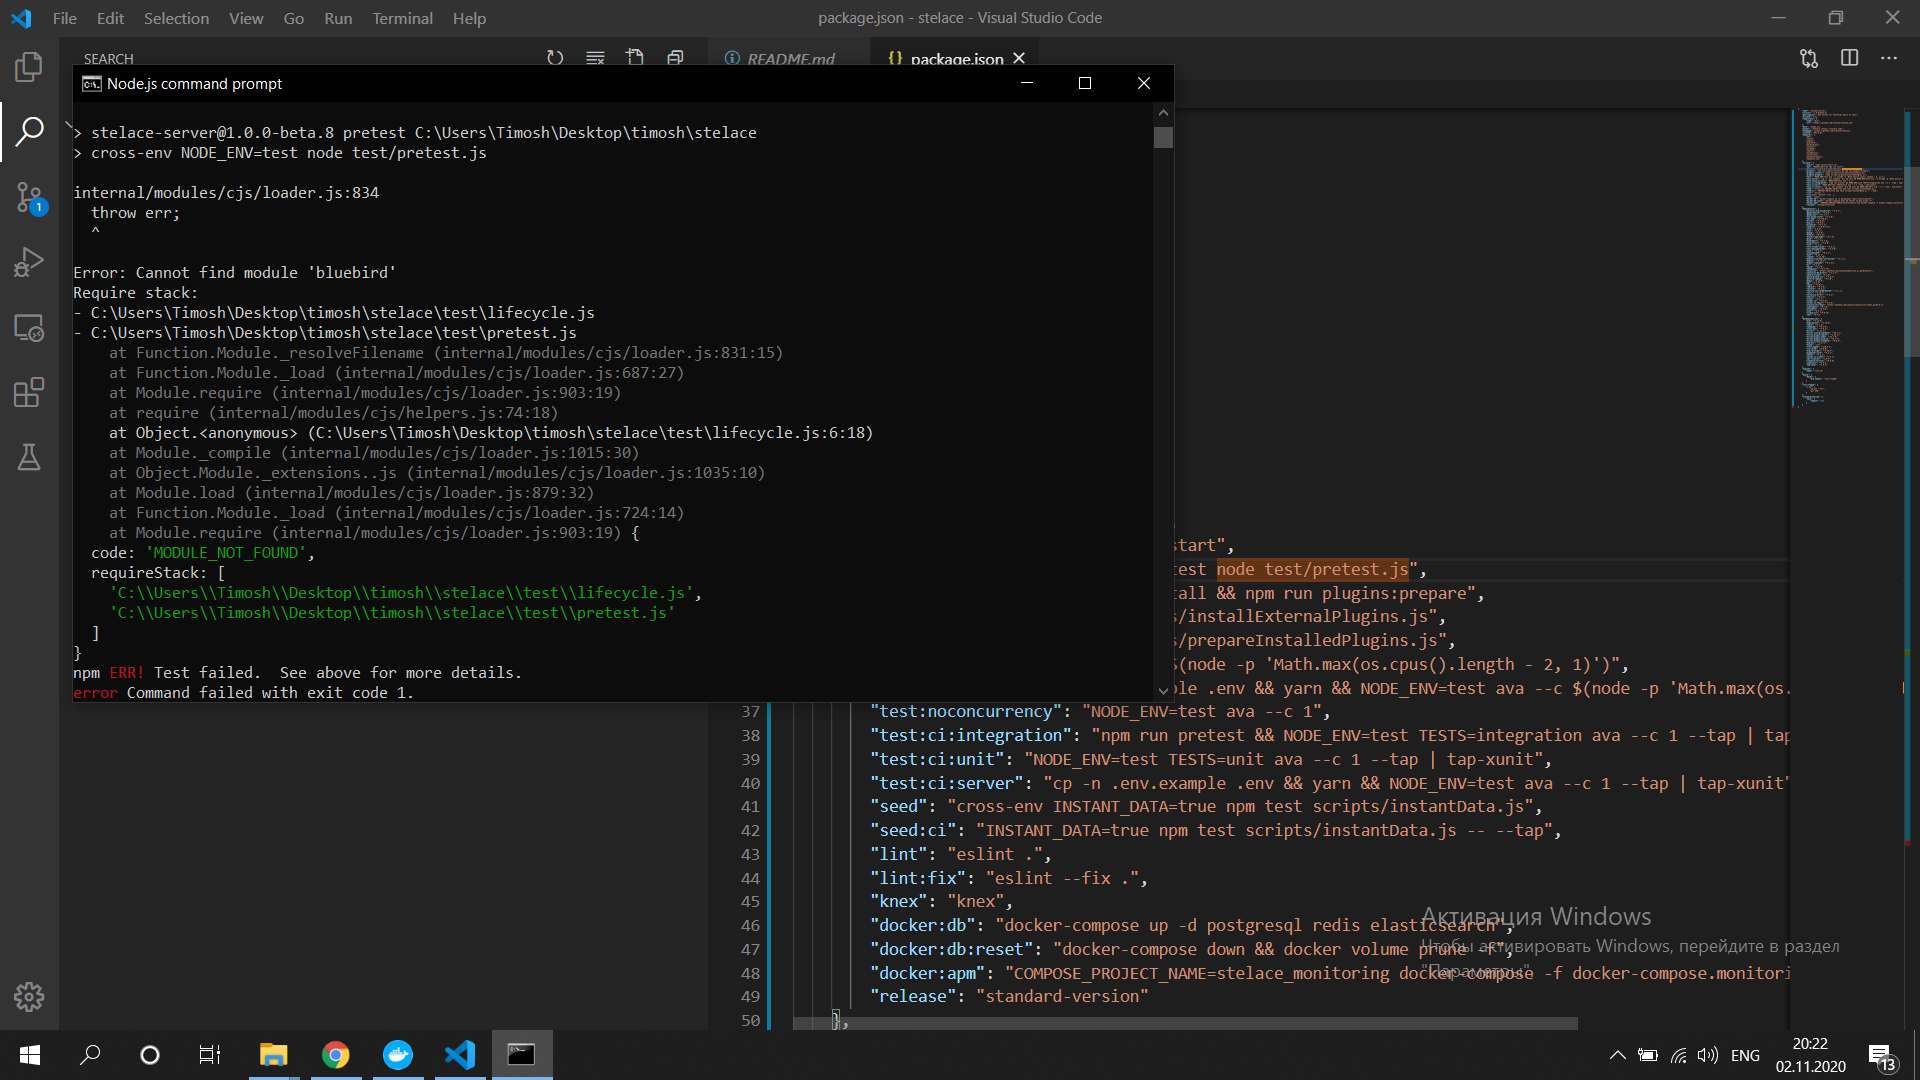This screenshot has width=1920, height=1080.
Task: Open the ENG input language switcher
Action: (1745, 1055)
